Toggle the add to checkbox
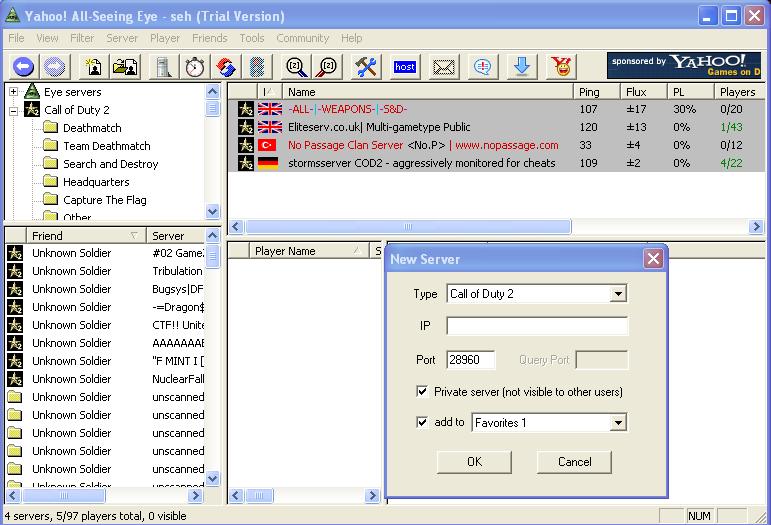The width and height of the screenshot is (771, 525). [x=422, y=422]
